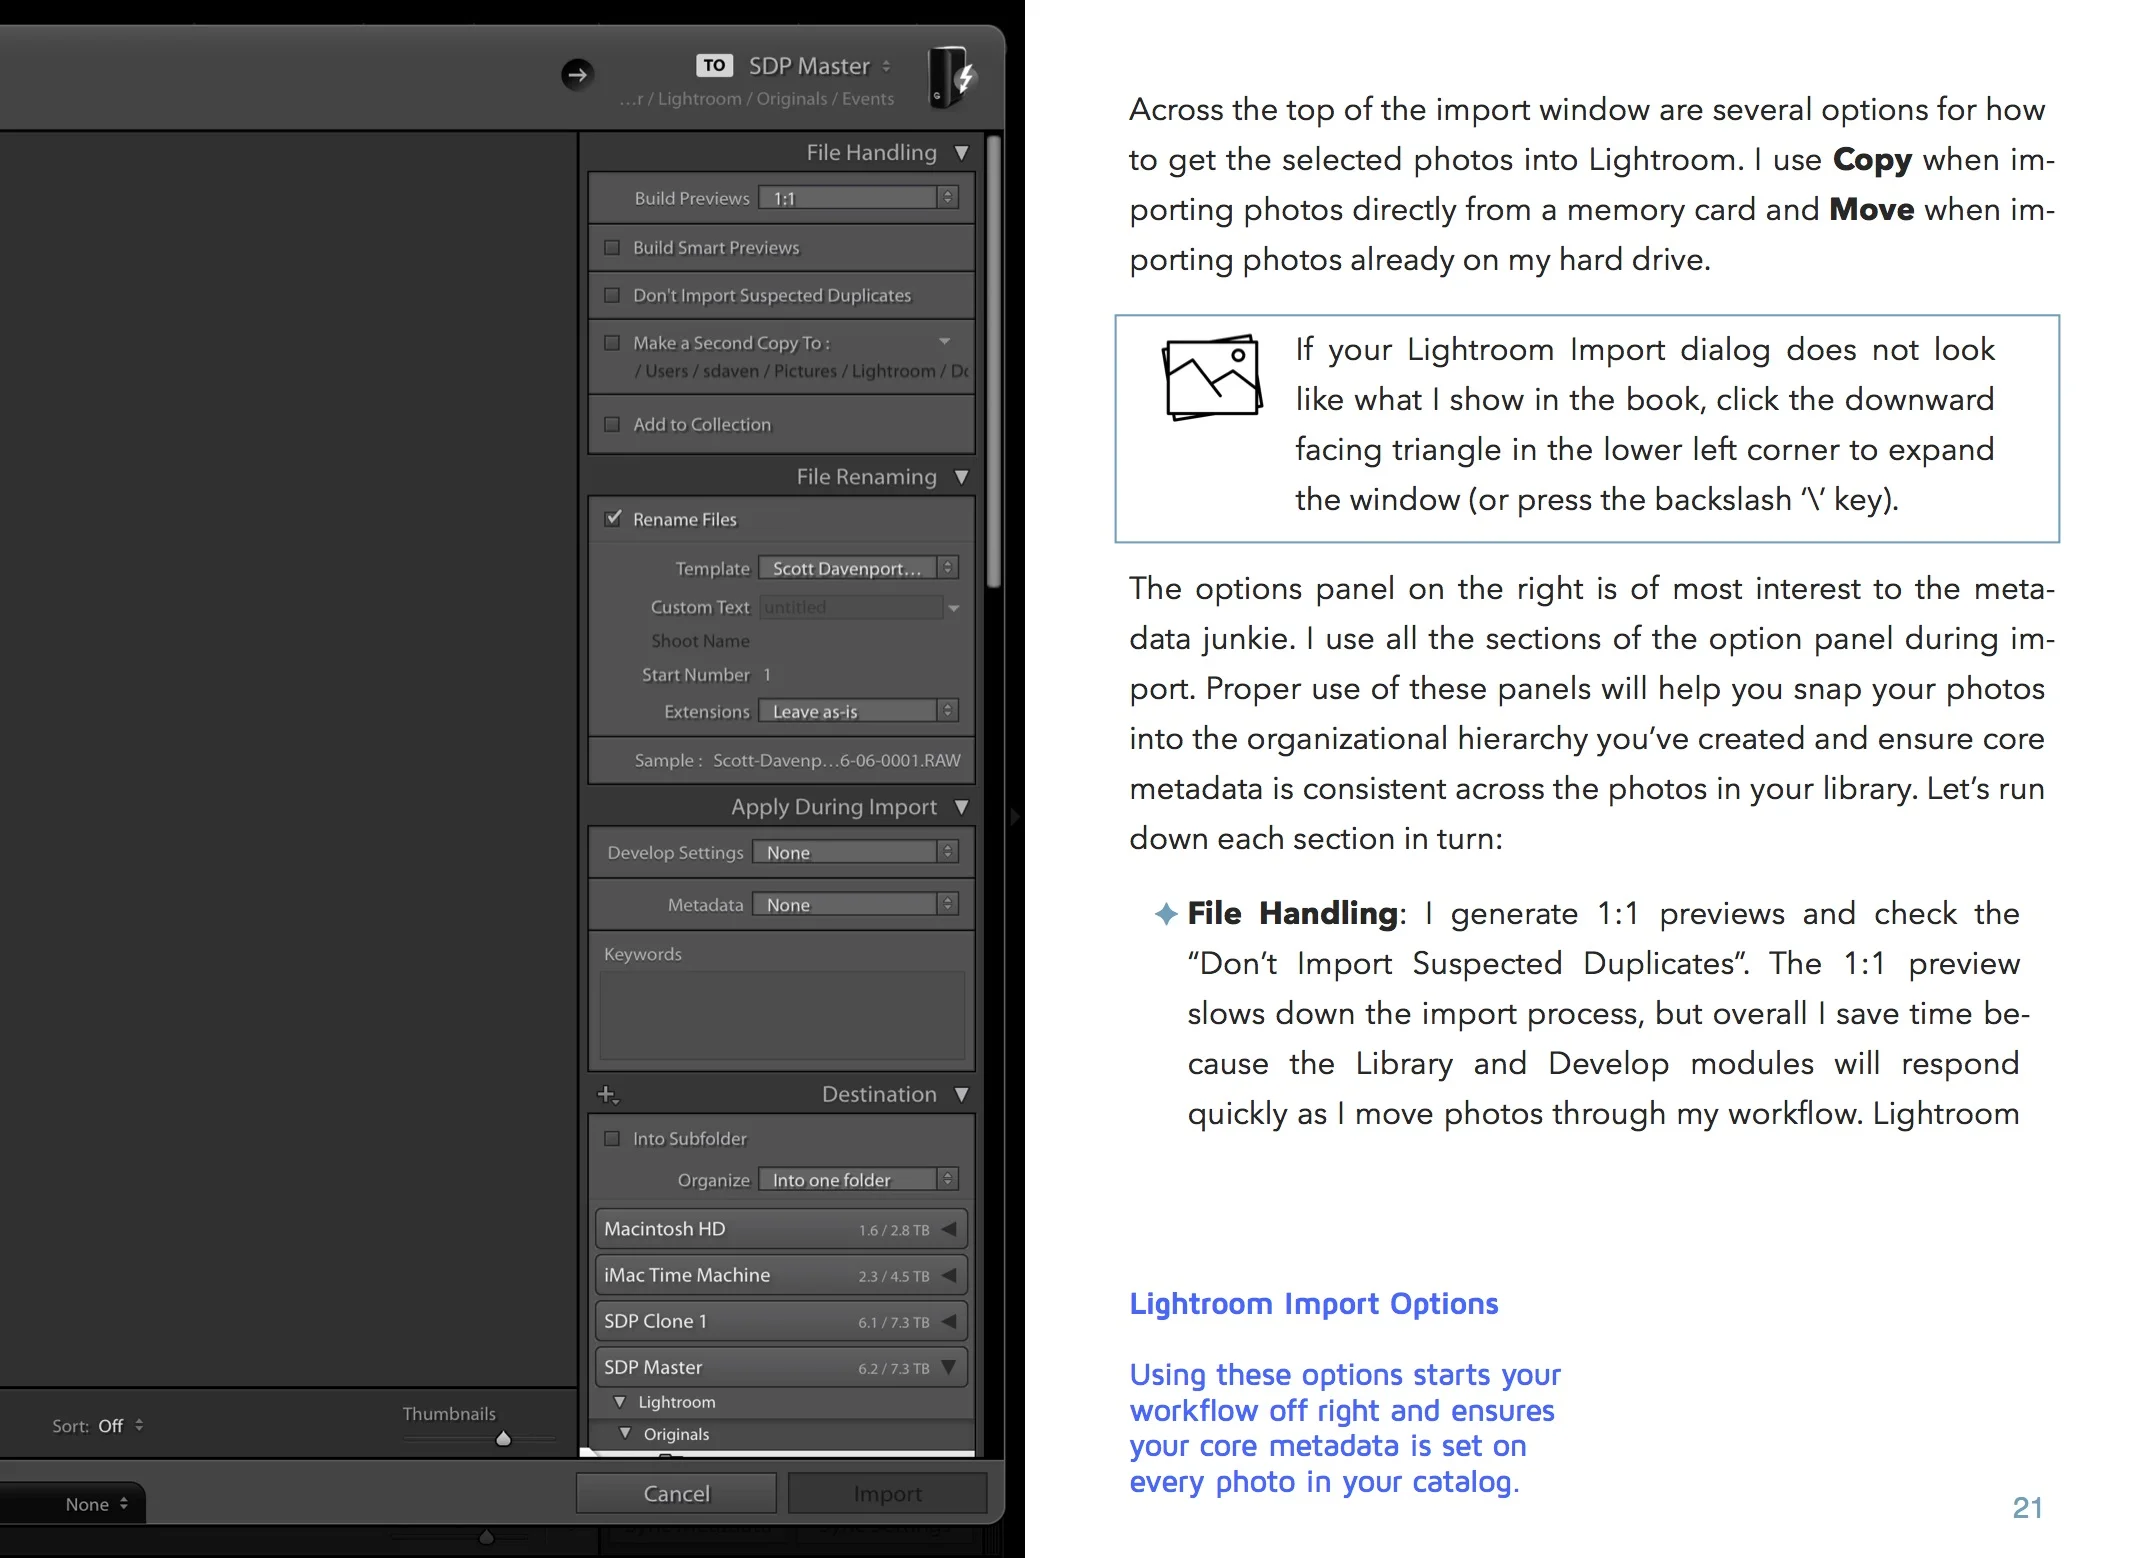Open the Build Previews 1:1 dropdown
This screenshot has height=1558, width=2133.
coord(858,198)
